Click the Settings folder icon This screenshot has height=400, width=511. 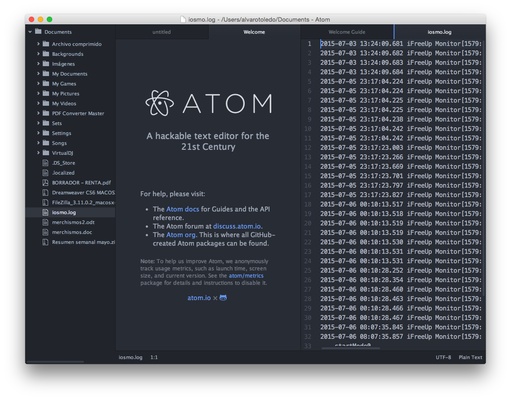click(x=46, y=133)
